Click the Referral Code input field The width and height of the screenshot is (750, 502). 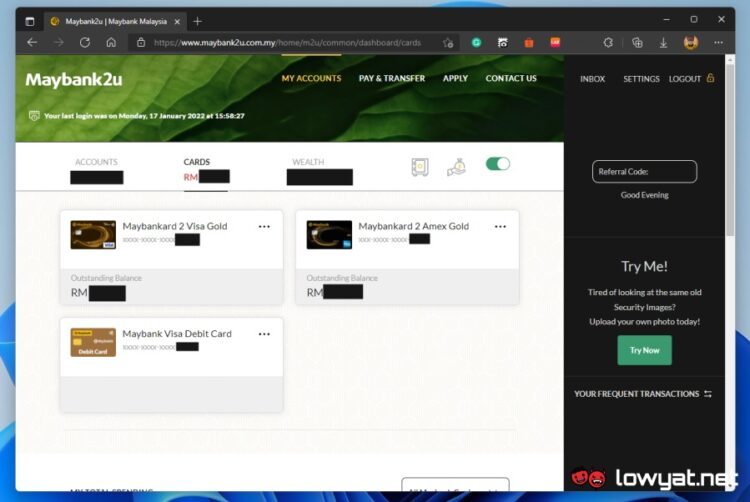[x=643, y=172]
